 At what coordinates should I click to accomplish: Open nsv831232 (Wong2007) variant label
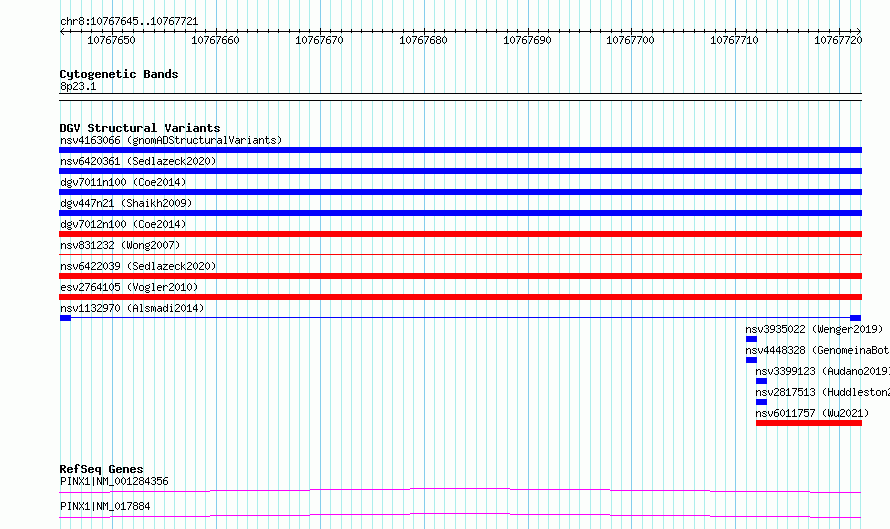[x=120, y=245]
